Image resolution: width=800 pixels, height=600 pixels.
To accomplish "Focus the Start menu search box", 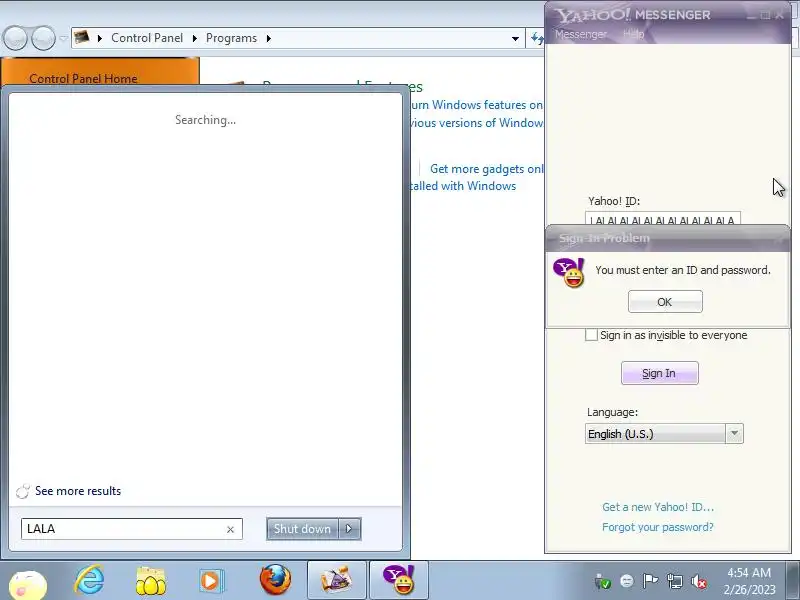I will [x=122, y=529].
